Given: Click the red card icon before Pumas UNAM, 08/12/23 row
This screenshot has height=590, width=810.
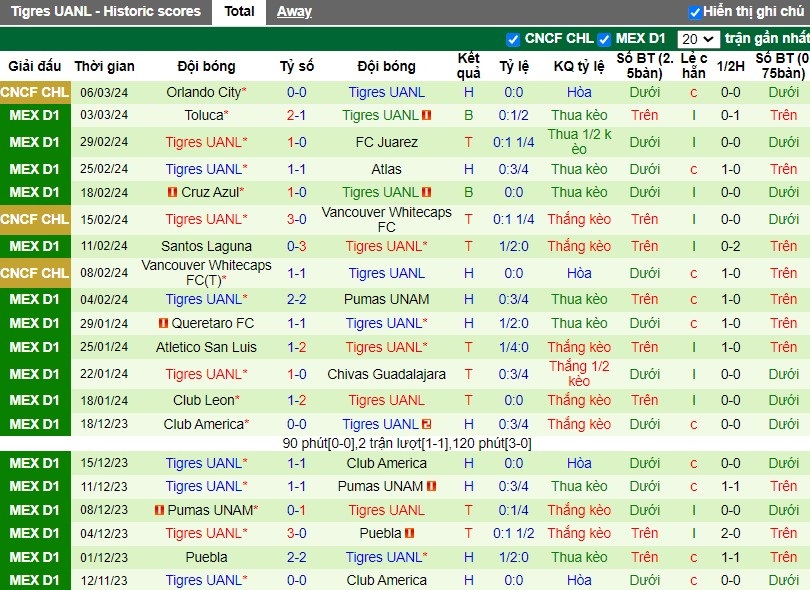Looking at the screenshot, I should tap(160, 510).
